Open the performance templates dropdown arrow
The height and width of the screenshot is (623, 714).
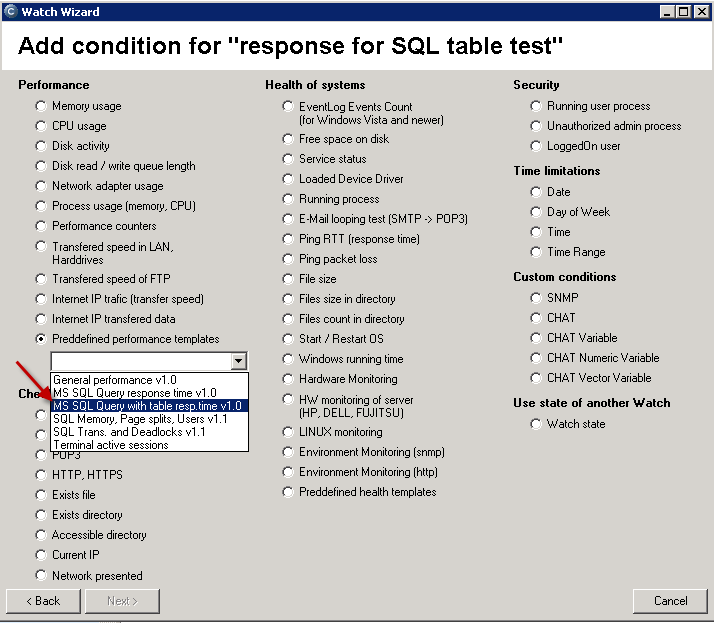click(238, 361)
